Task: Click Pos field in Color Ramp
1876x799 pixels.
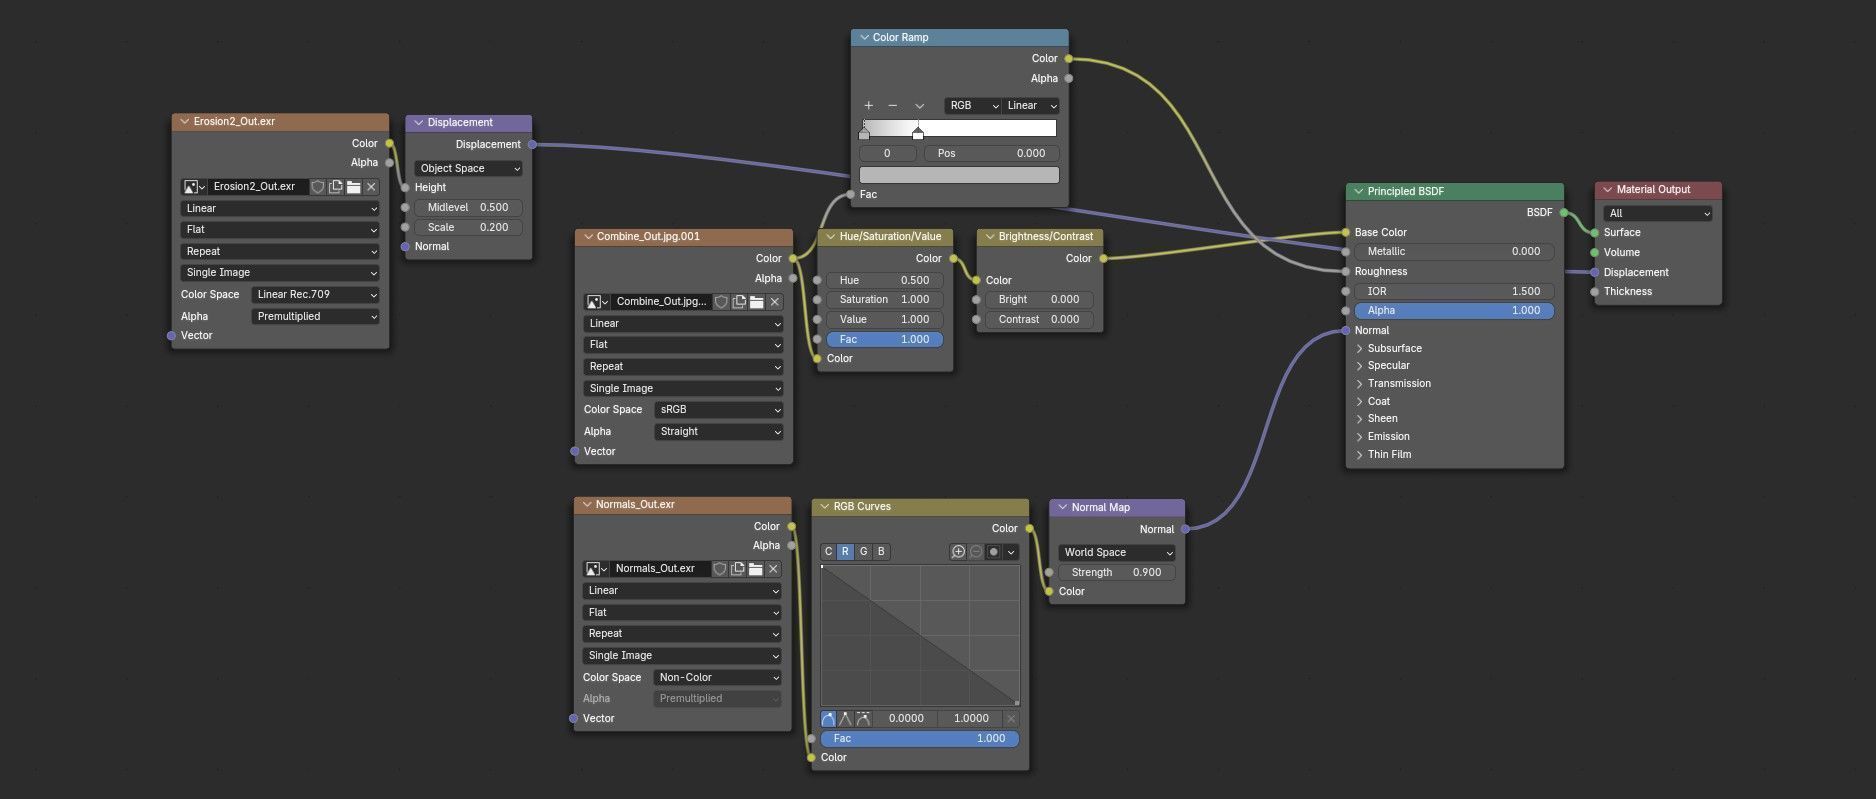Action: pos(991,154)
